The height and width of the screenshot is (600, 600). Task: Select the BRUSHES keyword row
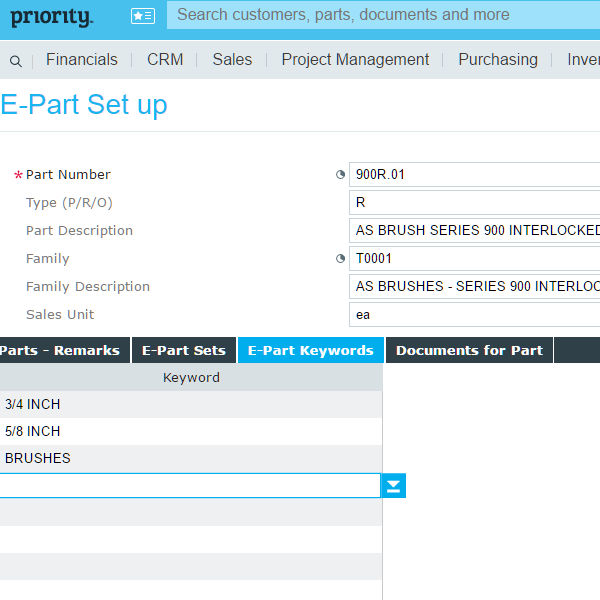190,458
